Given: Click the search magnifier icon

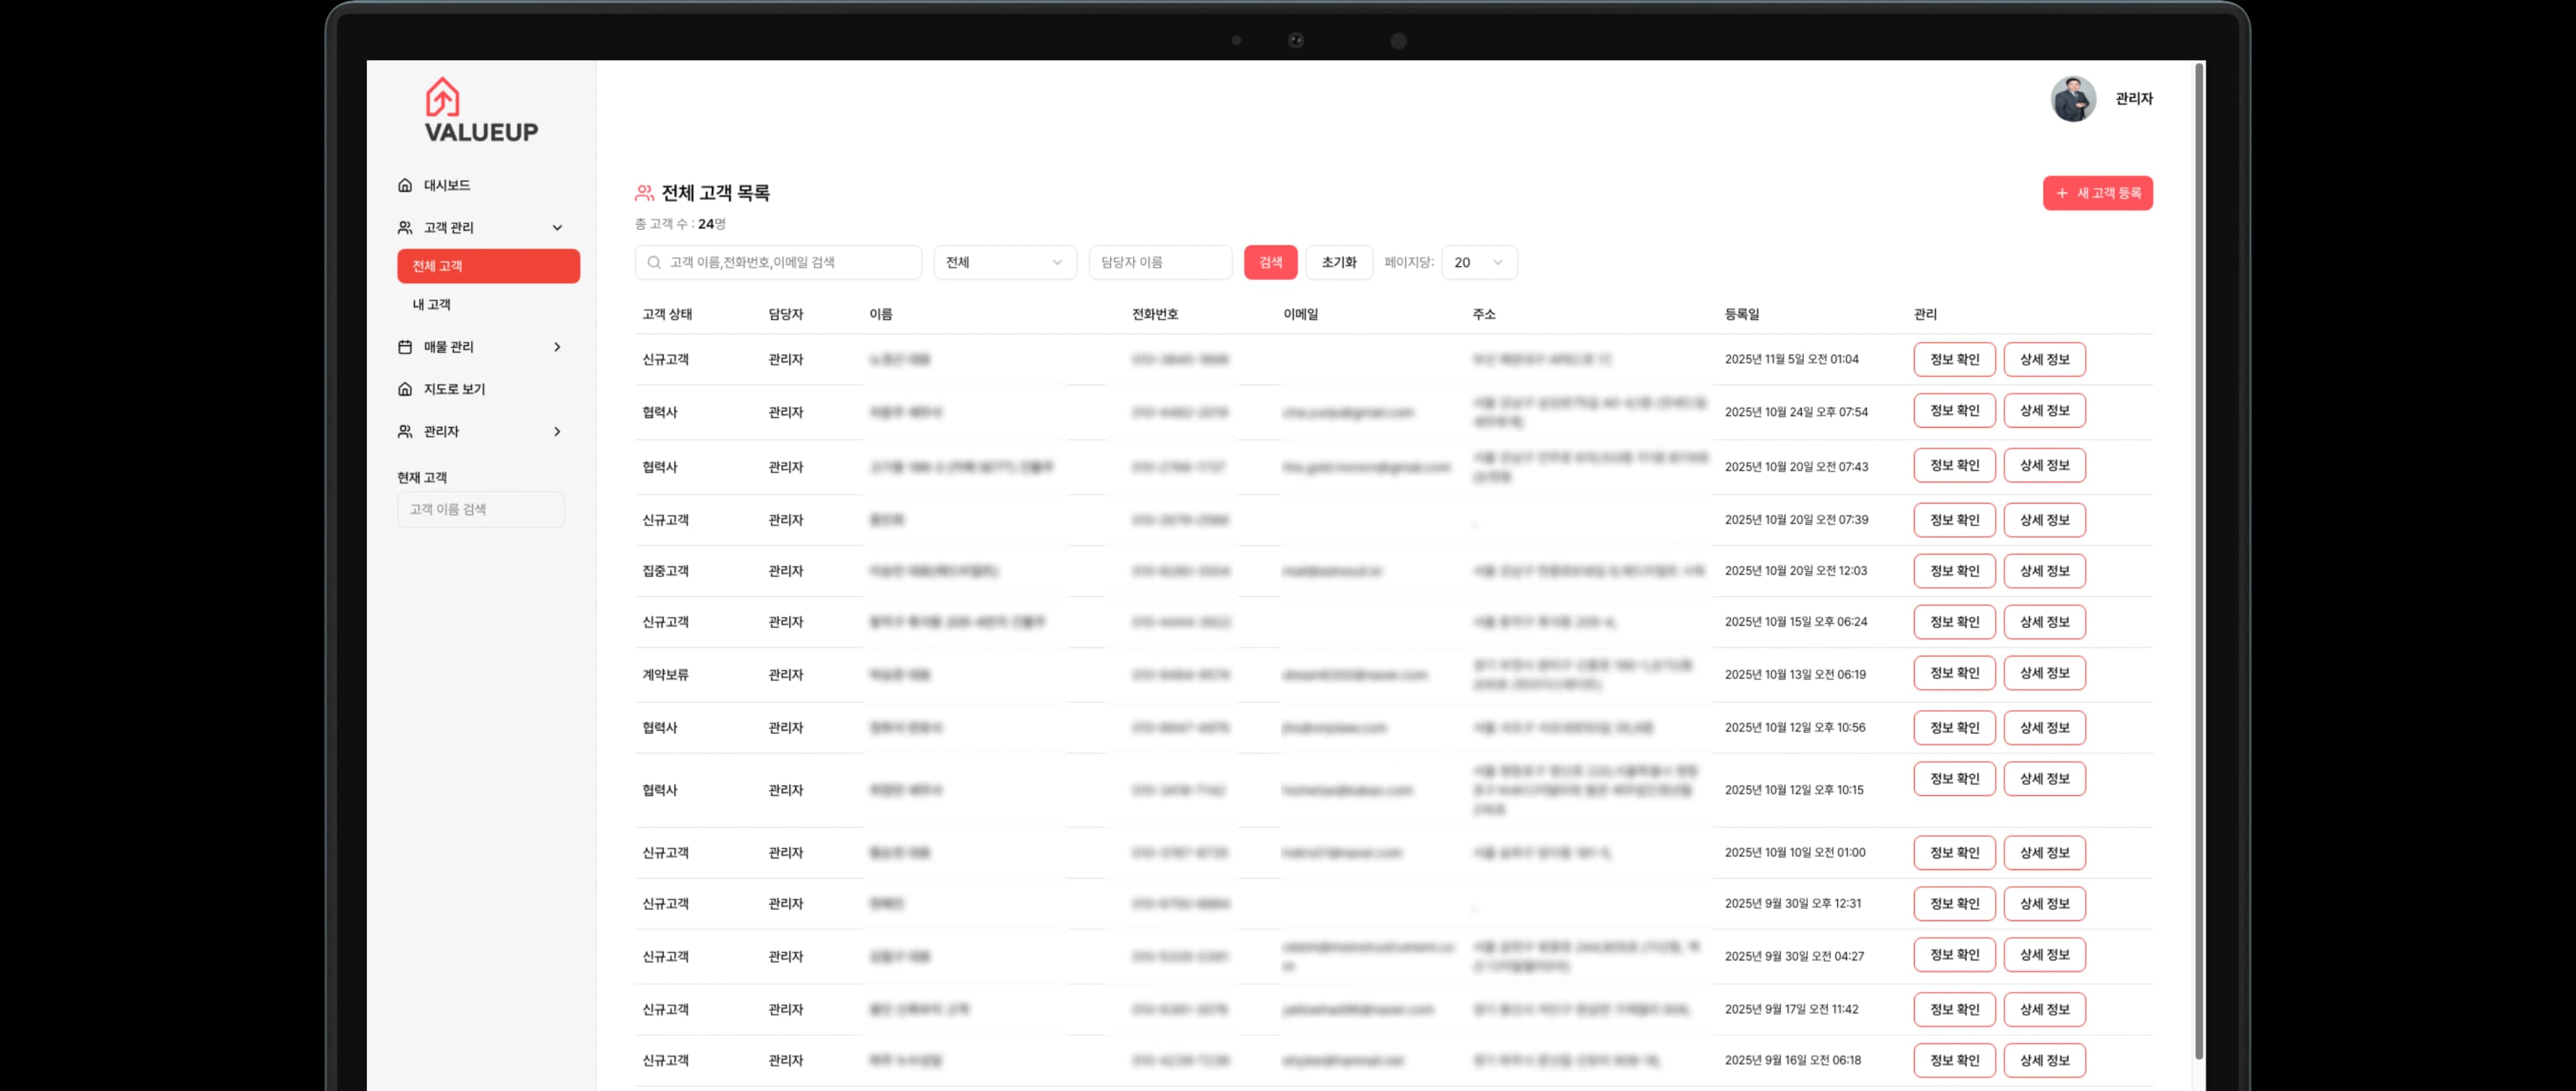Looking at the screenshot, I should [654, 262].
